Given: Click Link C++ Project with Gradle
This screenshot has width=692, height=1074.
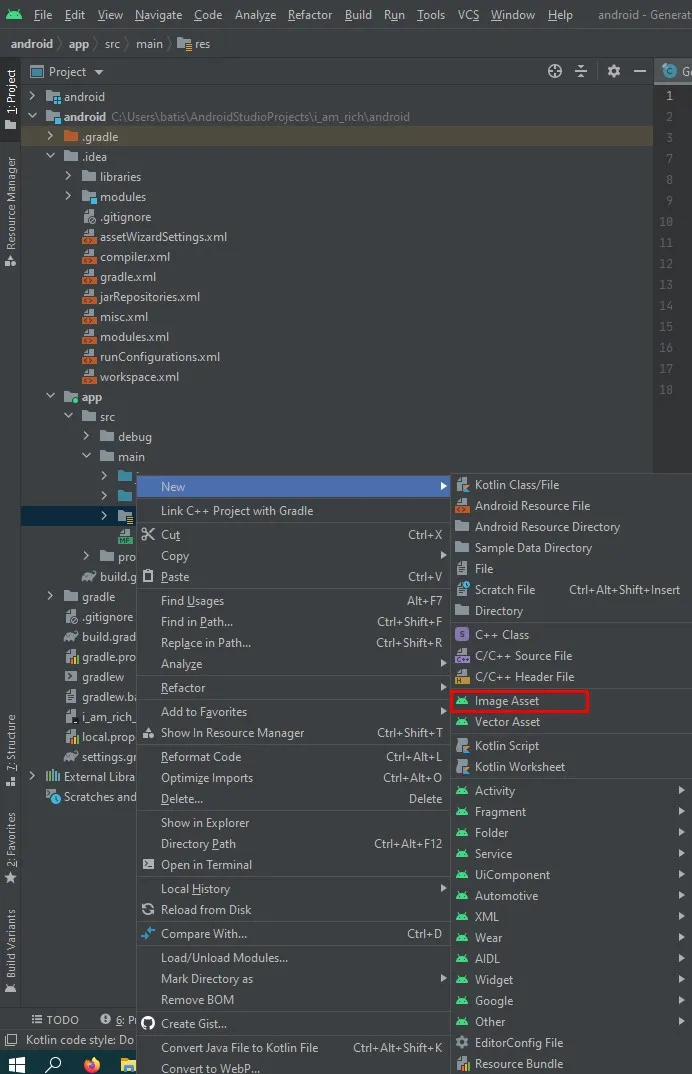Looking at the screenshot, I should (293, 511).
